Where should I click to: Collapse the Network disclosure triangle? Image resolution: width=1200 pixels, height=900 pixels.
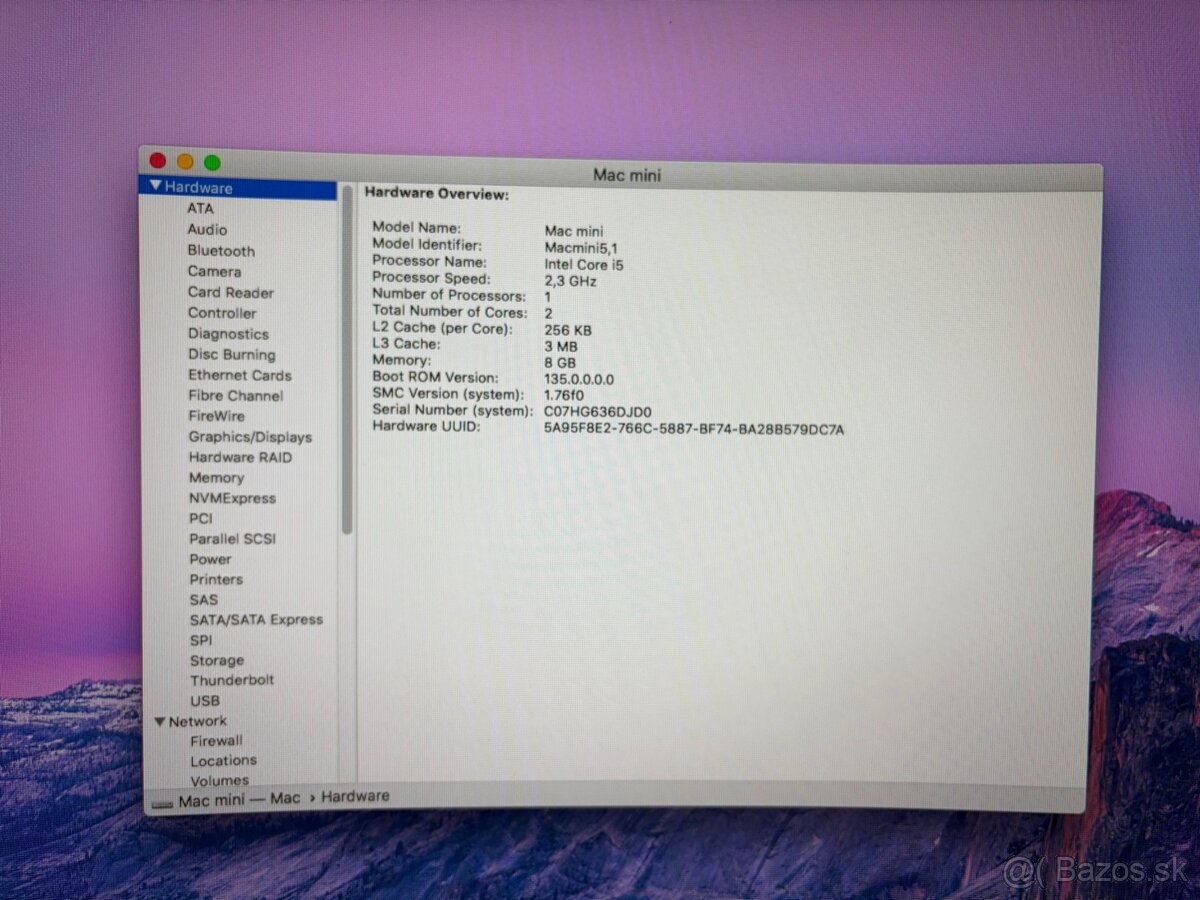point(161,720)
